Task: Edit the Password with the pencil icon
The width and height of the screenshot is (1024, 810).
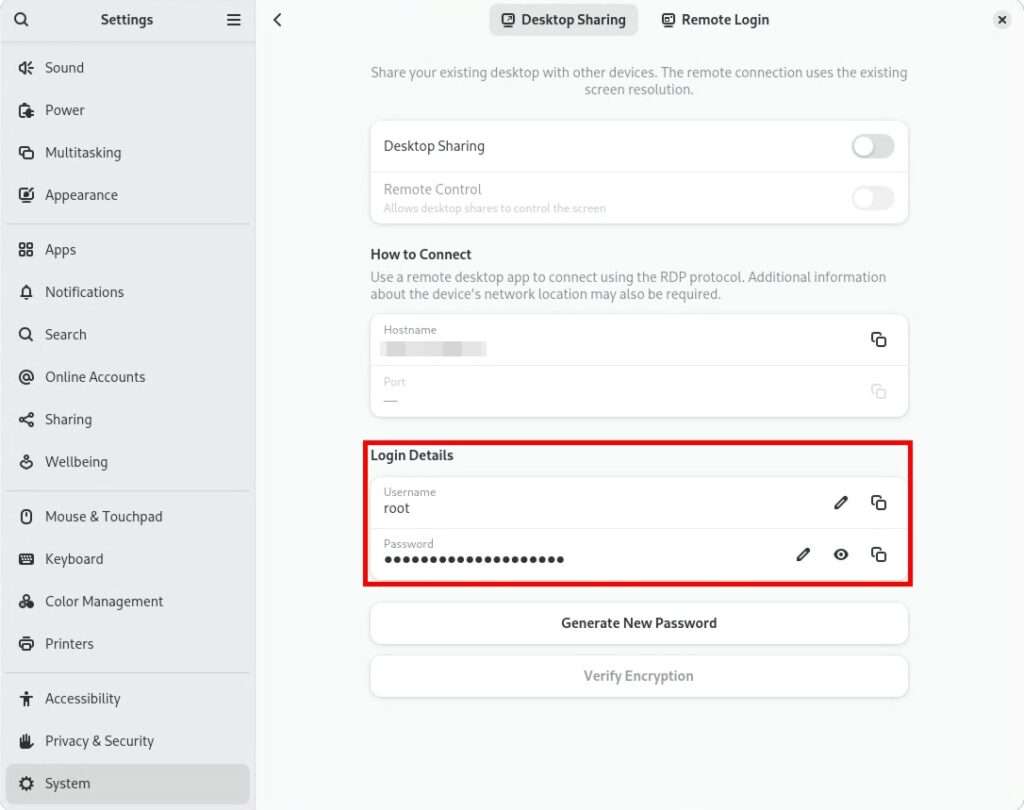Action: 802,554
